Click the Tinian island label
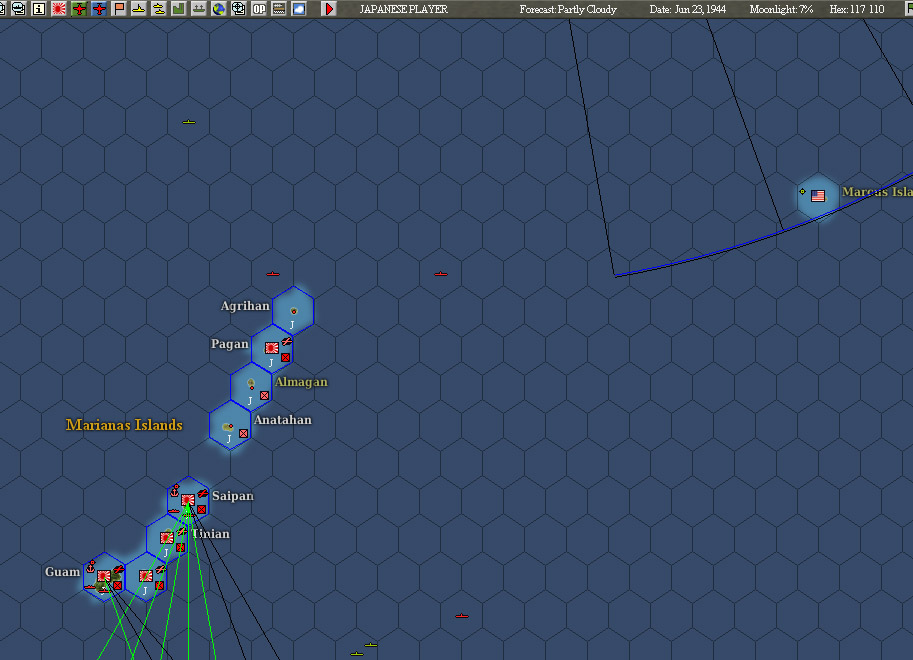This screenshot has height=660, width=913. (211, 534)
